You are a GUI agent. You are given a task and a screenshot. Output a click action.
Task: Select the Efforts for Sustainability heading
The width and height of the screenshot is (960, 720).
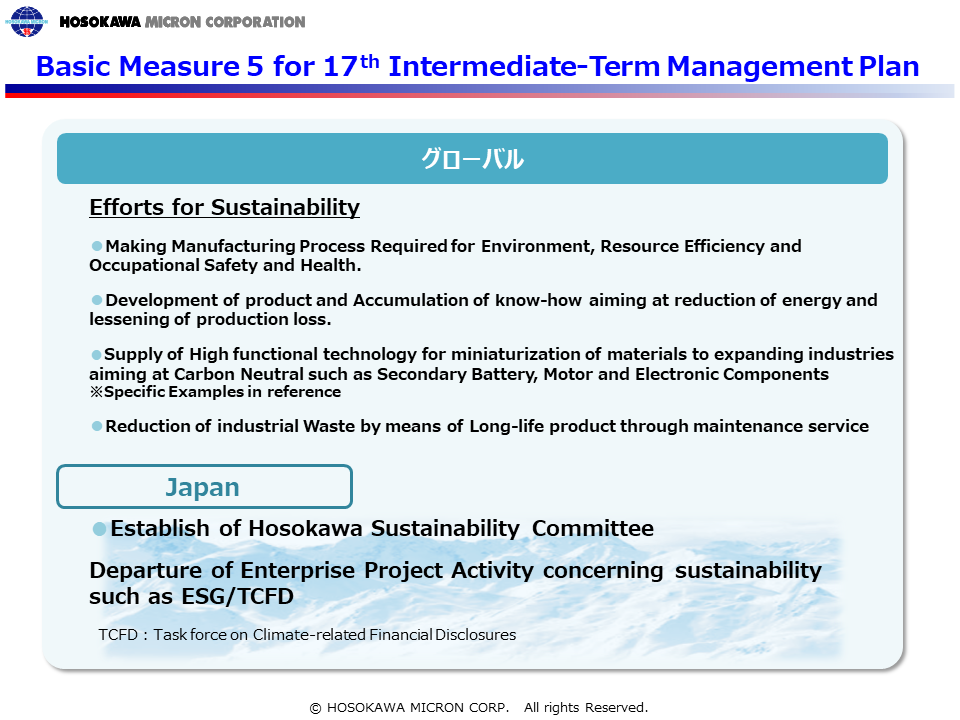tap(224, 207)
